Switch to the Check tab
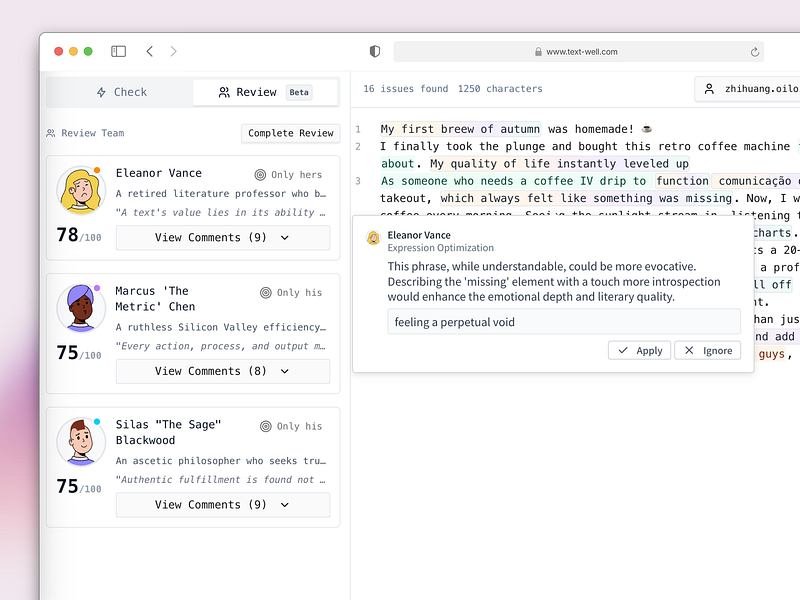Viewport: 800px width, 600px height. click(121, 92)
